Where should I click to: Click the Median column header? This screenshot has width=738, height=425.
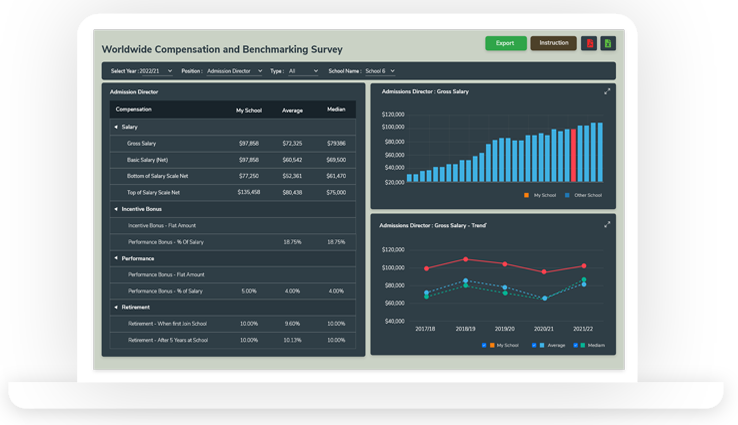click(x=336, y=110)
